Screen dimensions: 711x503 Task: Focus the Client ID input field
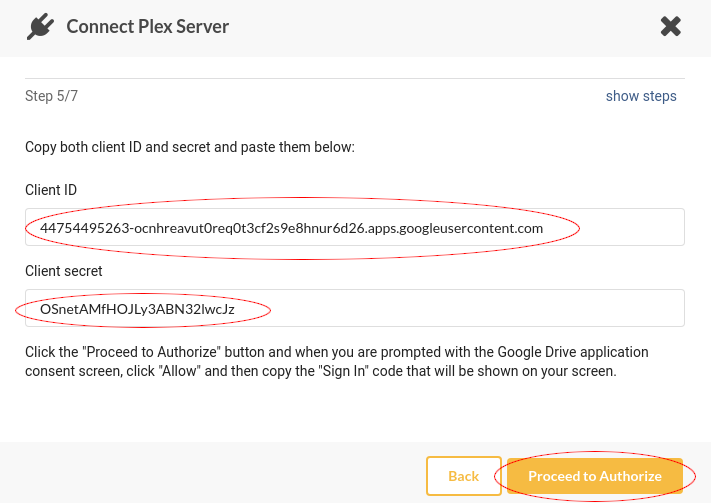(x=355, y=227)
